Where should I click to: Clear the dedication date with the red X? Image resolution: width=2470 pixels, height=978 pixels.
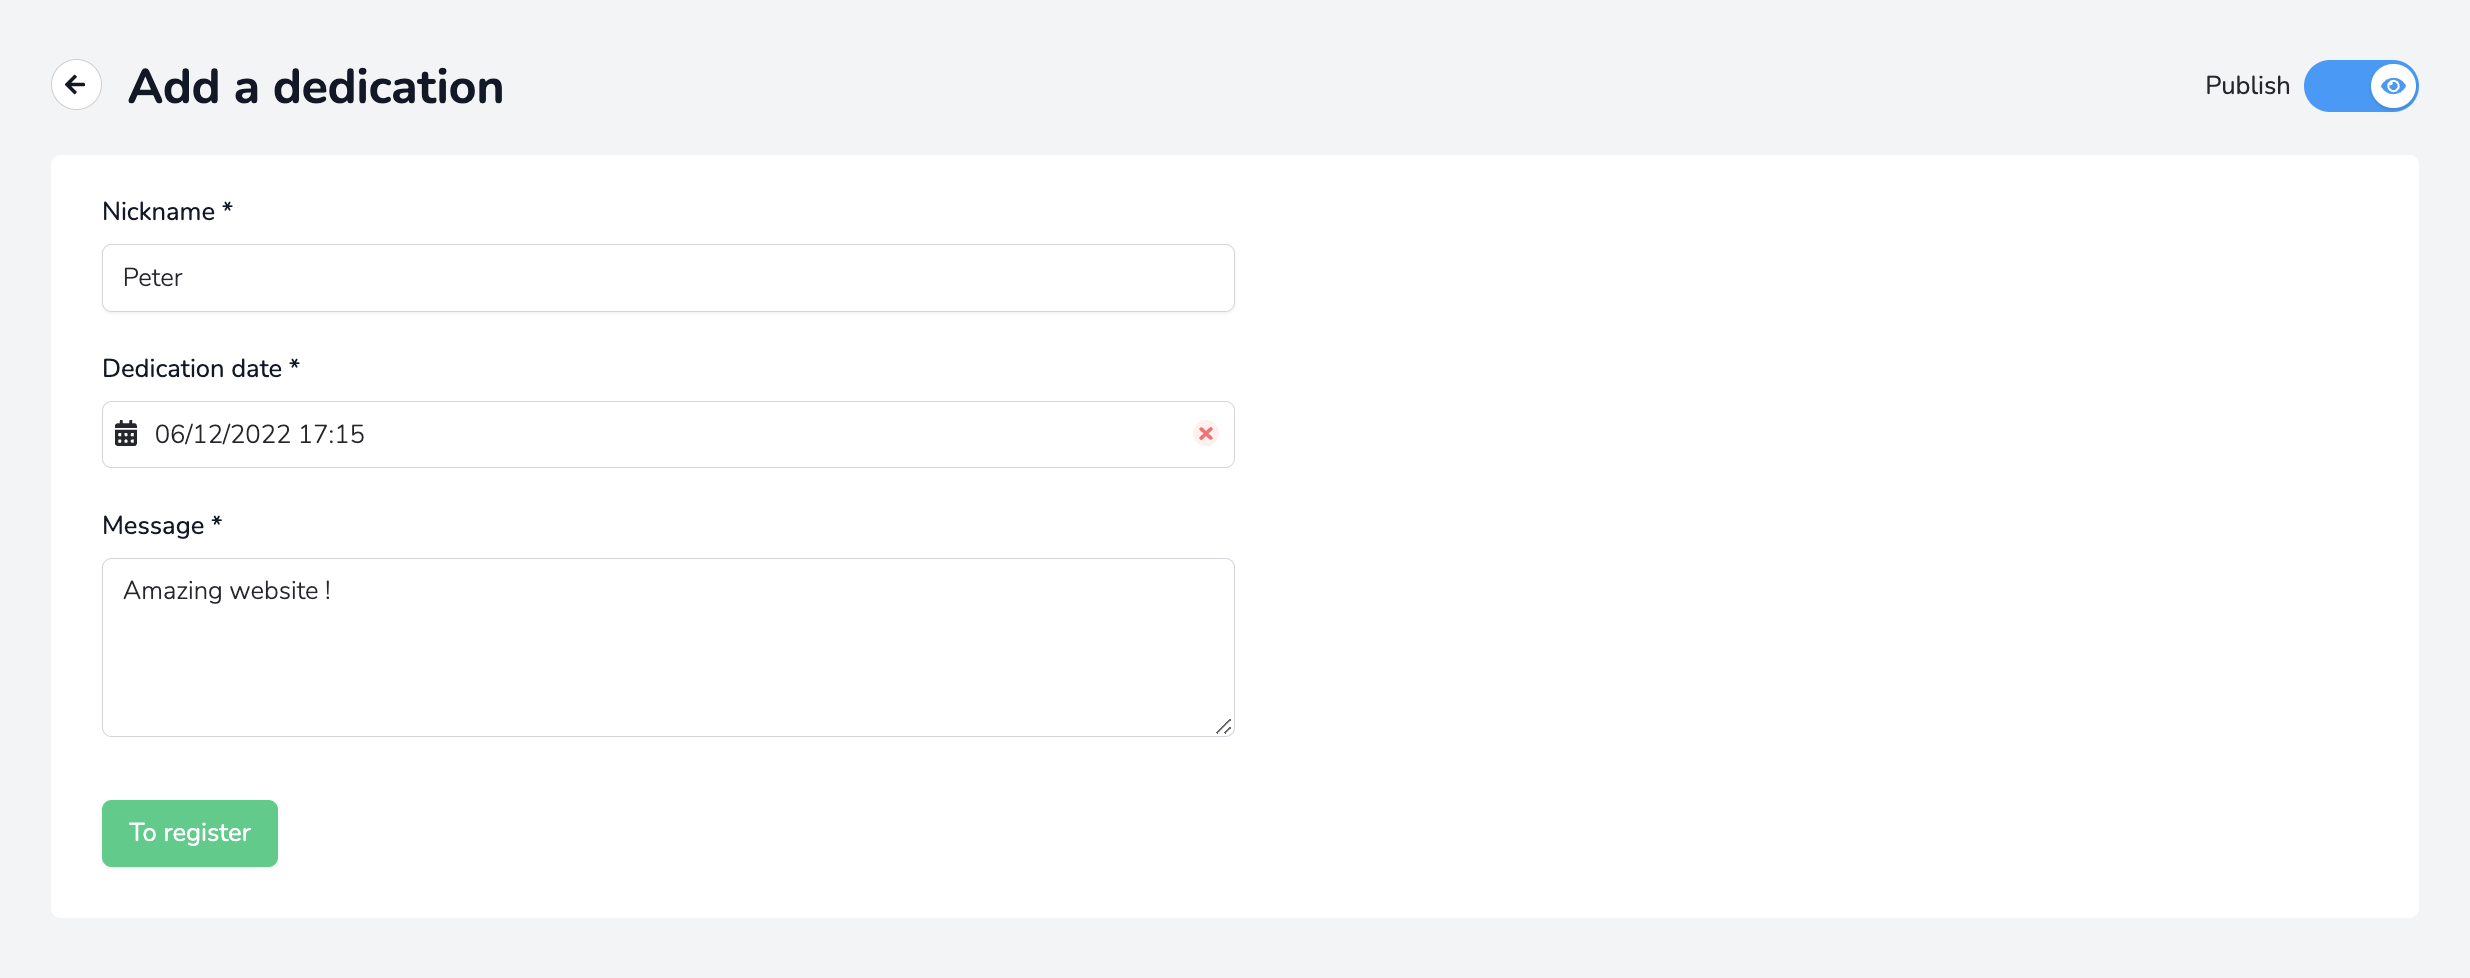pyautogui.click(x=1206, y=434)
